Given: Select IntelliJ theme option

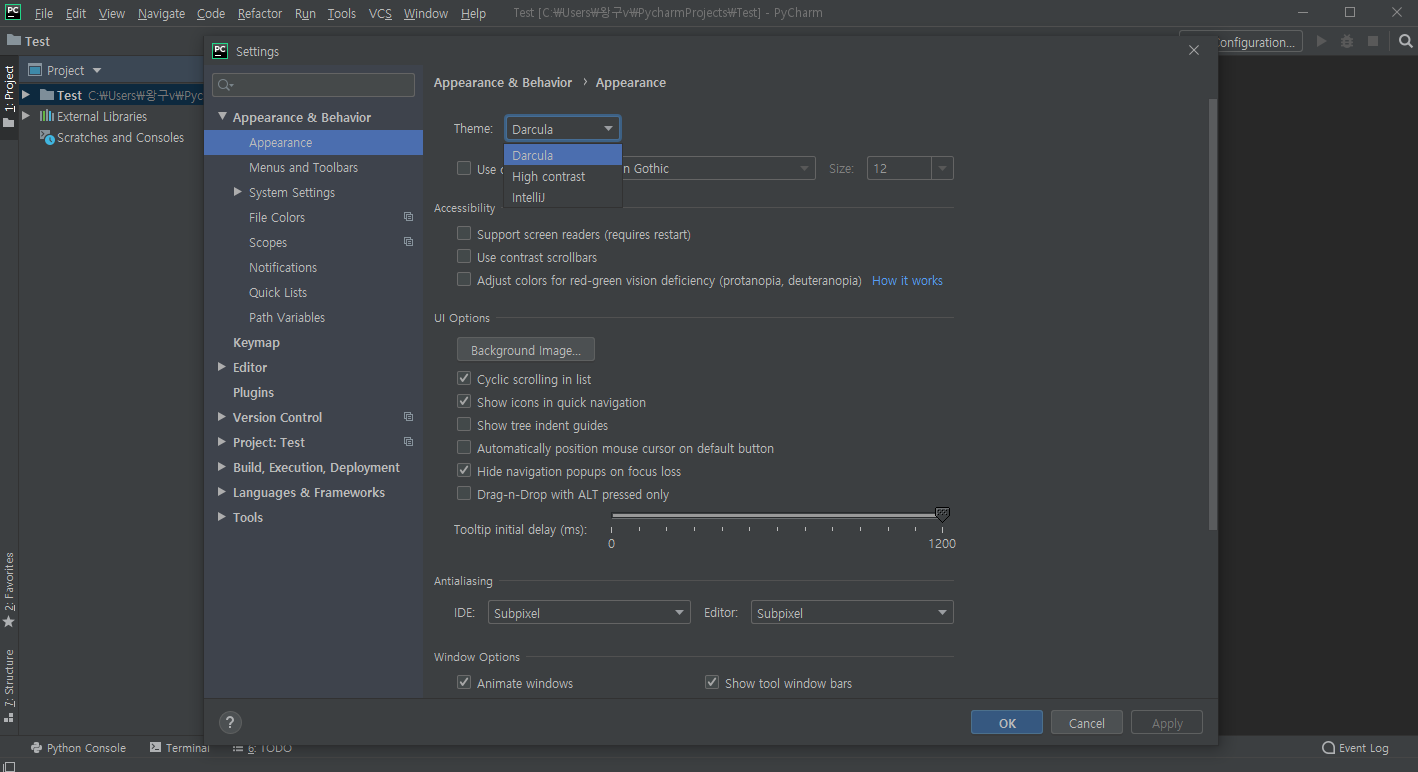Looking at the screenshot, I should 563,198.
